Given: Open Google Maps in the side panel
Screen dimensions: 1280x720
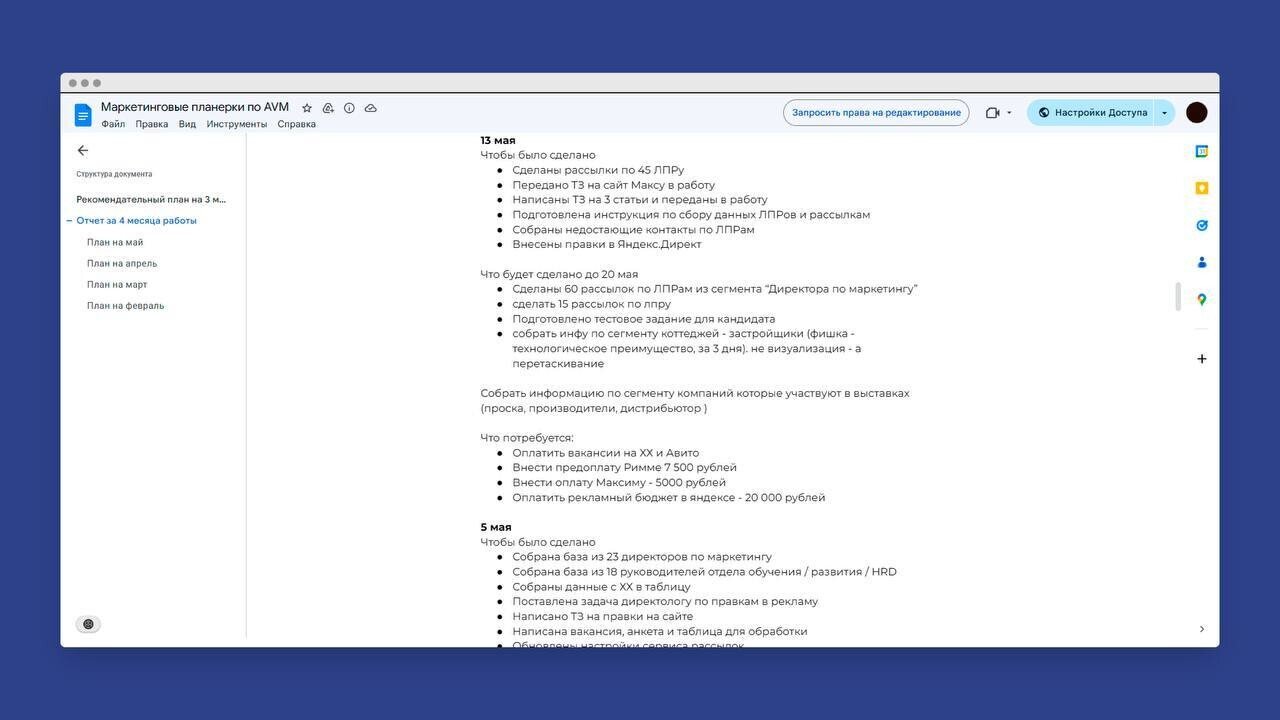Looking at the screenshot, I should 1202,299.
